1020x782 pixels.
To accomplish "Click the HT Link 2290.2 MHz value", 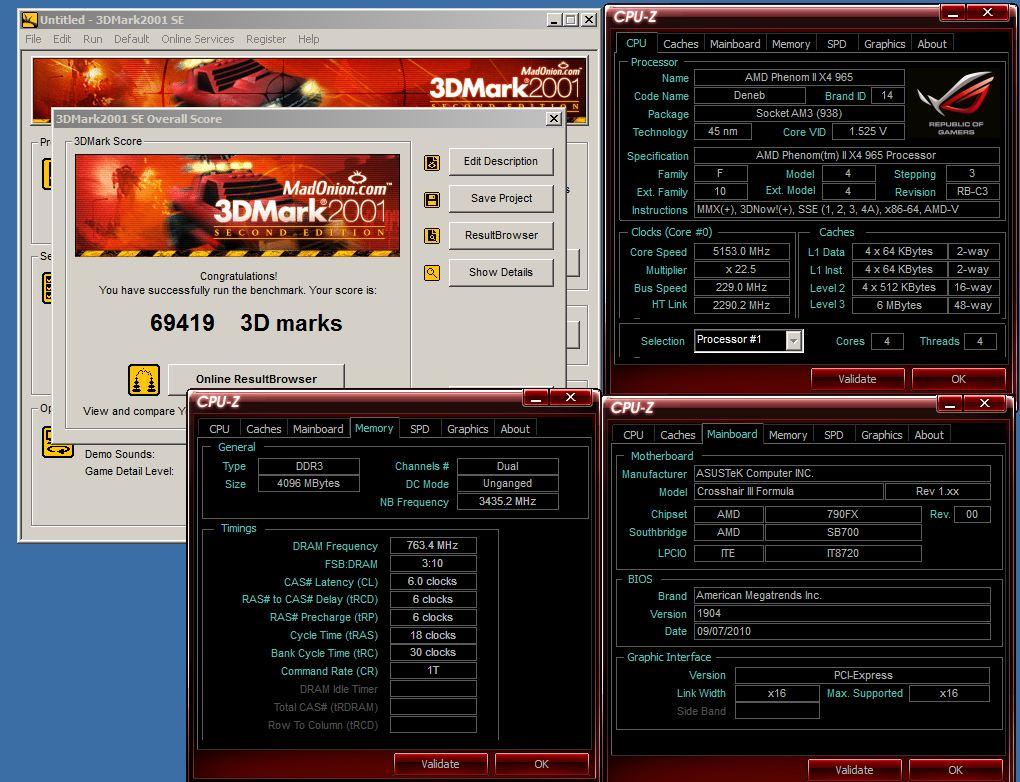I will click(x=742, y=305).
